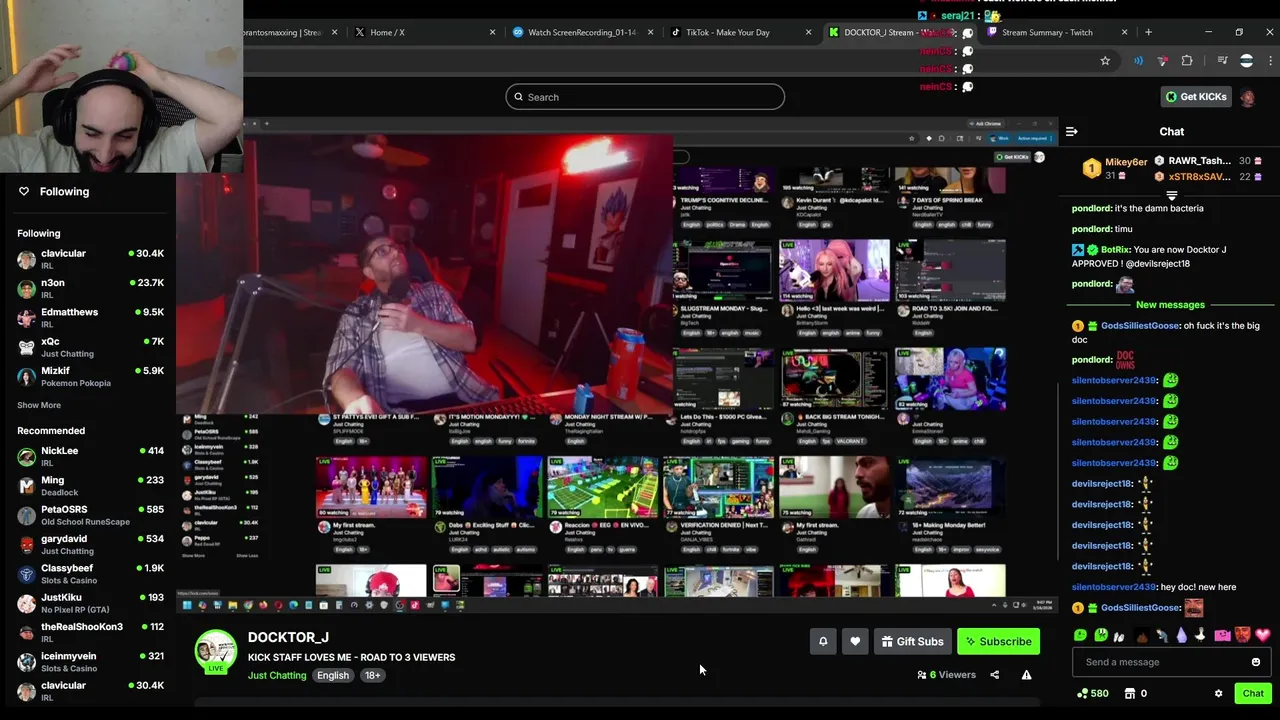Open iceinmyvein recommended channel
The height and width of the screenshot is (720, 1280).
[90, 662]
